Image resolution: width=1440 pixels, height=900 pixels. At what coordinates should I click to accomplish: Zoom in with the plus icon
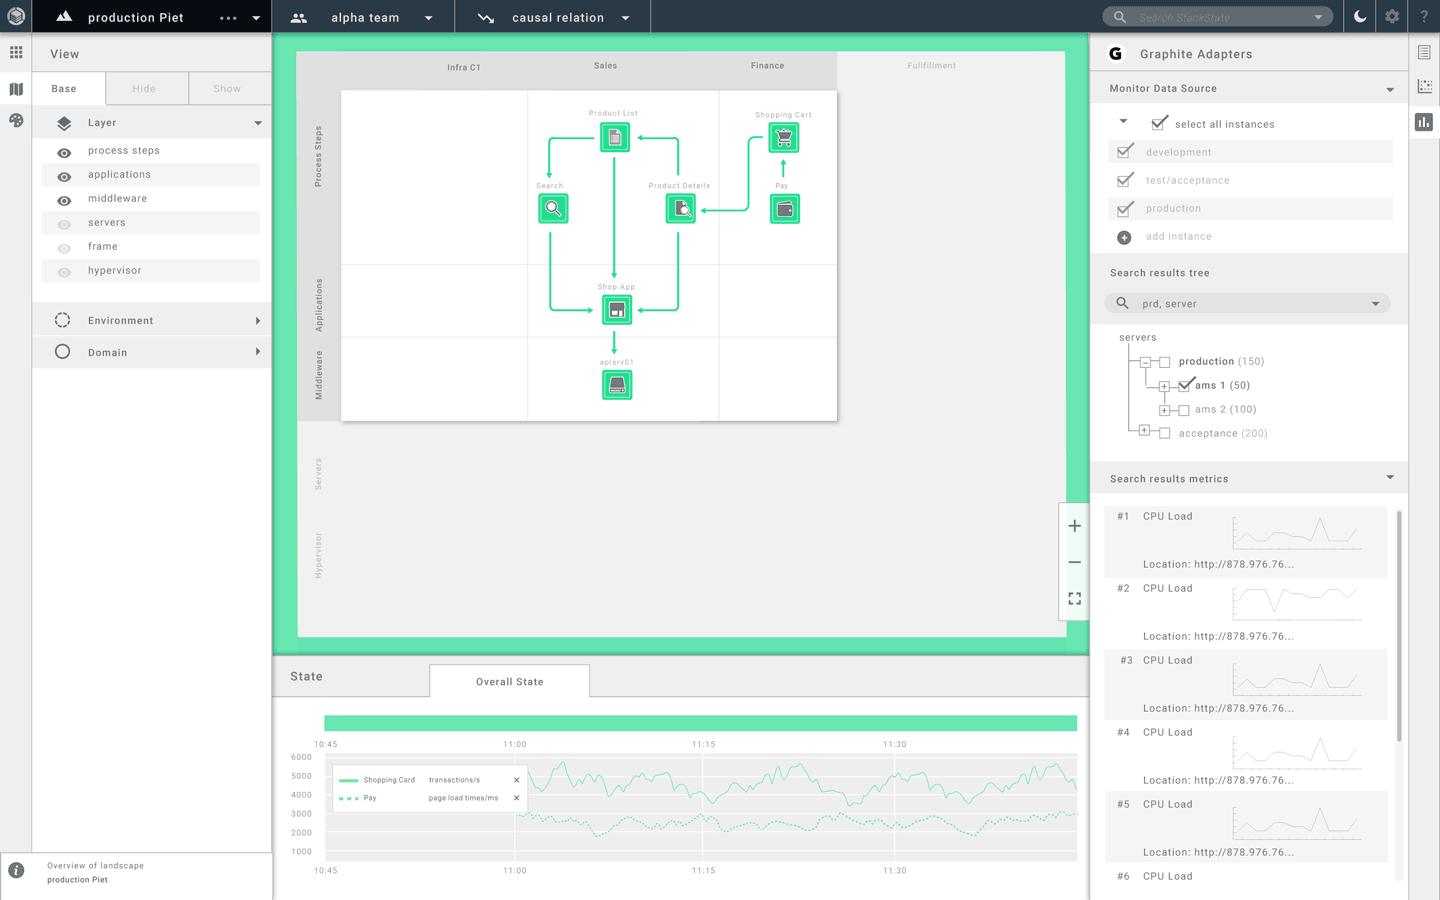[1075, 526]
